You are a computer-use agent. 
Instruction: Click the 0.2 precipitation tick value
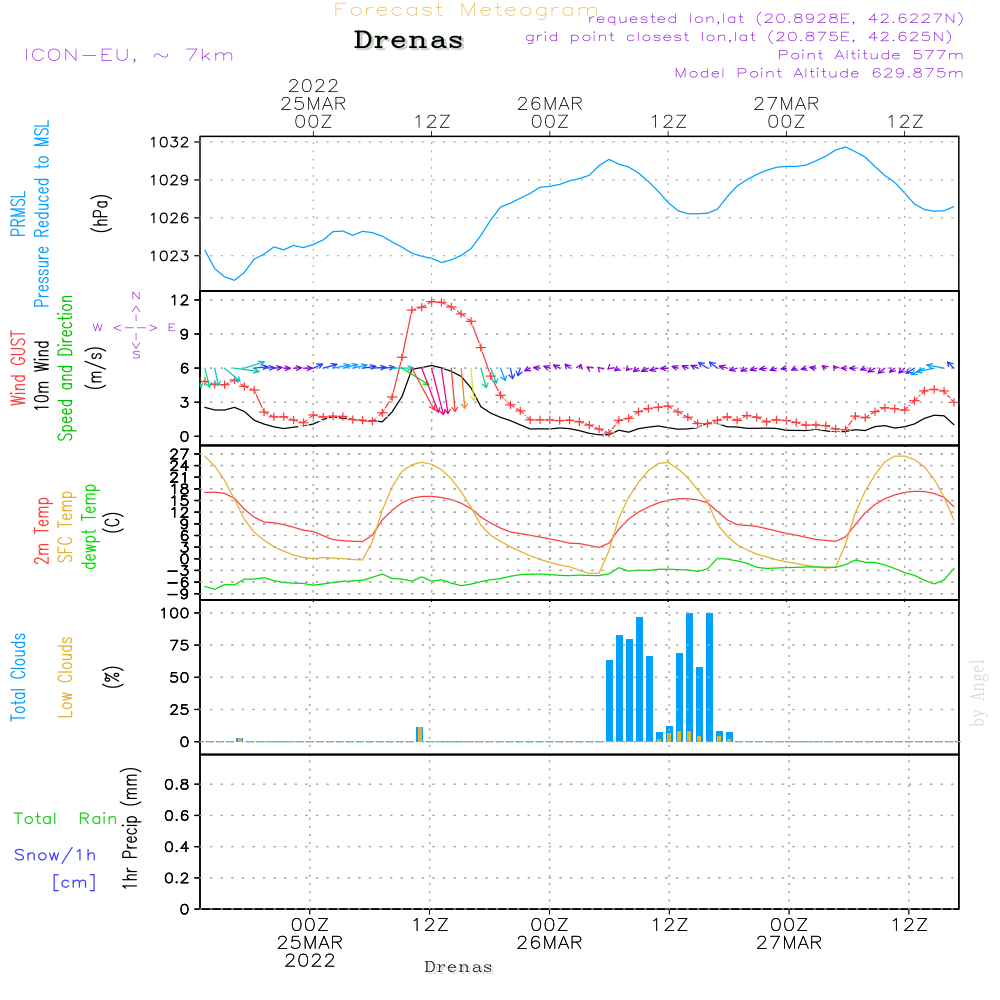tap(177, 878)
